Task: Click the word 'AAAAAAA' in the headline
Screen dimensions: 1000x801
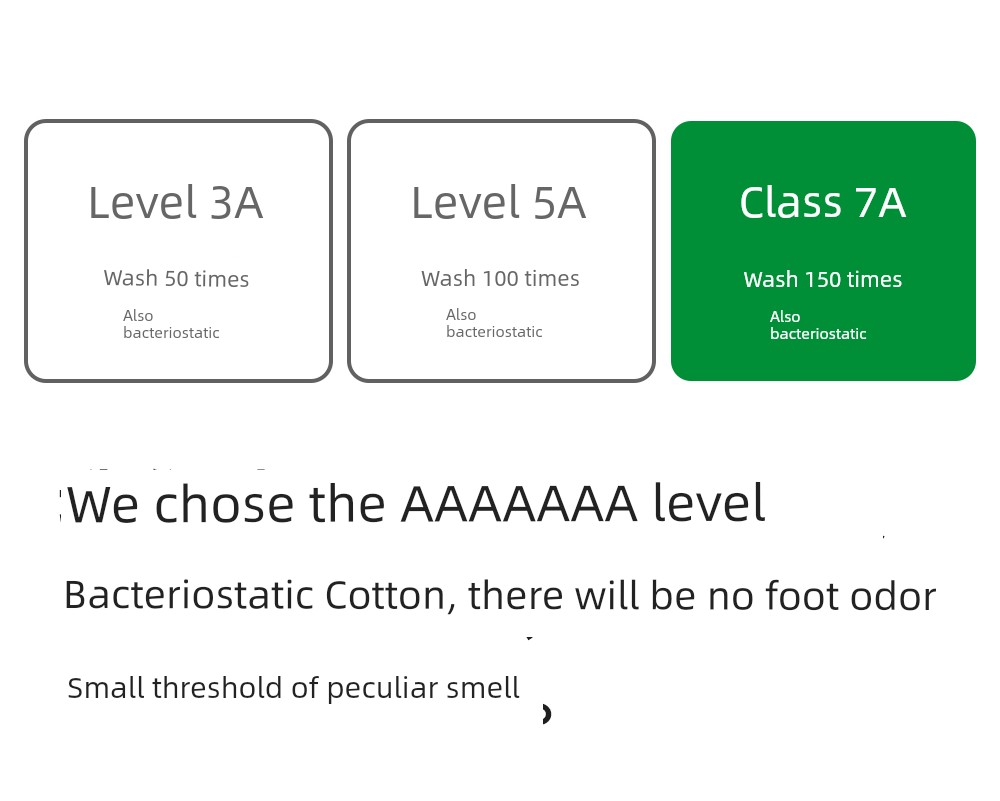Action: (519, 504)
